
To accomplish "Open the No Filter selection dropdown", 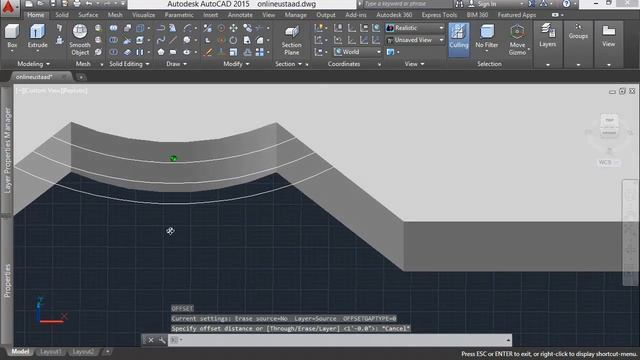I will [487, 37].
